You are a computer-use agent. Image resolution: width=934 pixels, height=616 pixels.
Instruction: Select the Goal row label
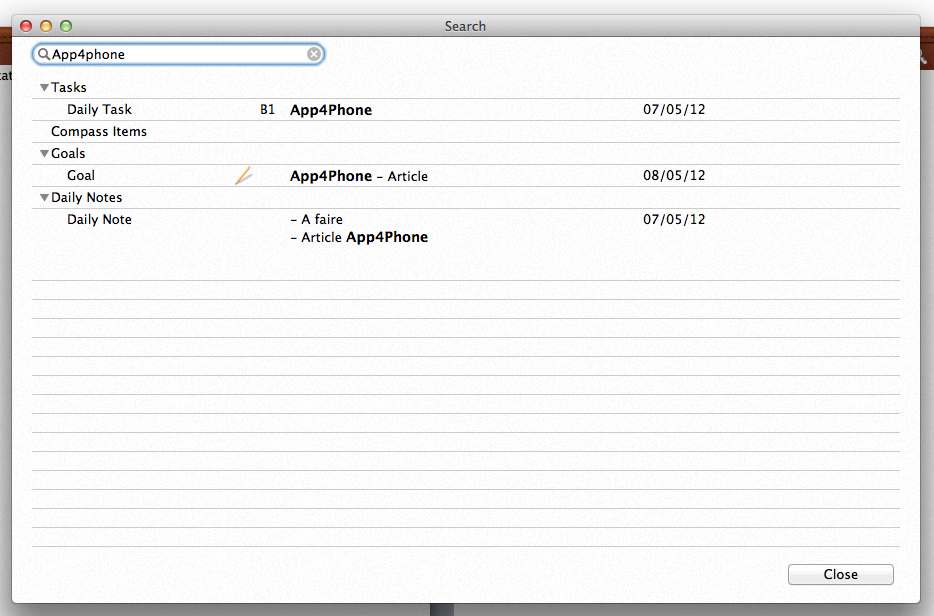point(81,176)
